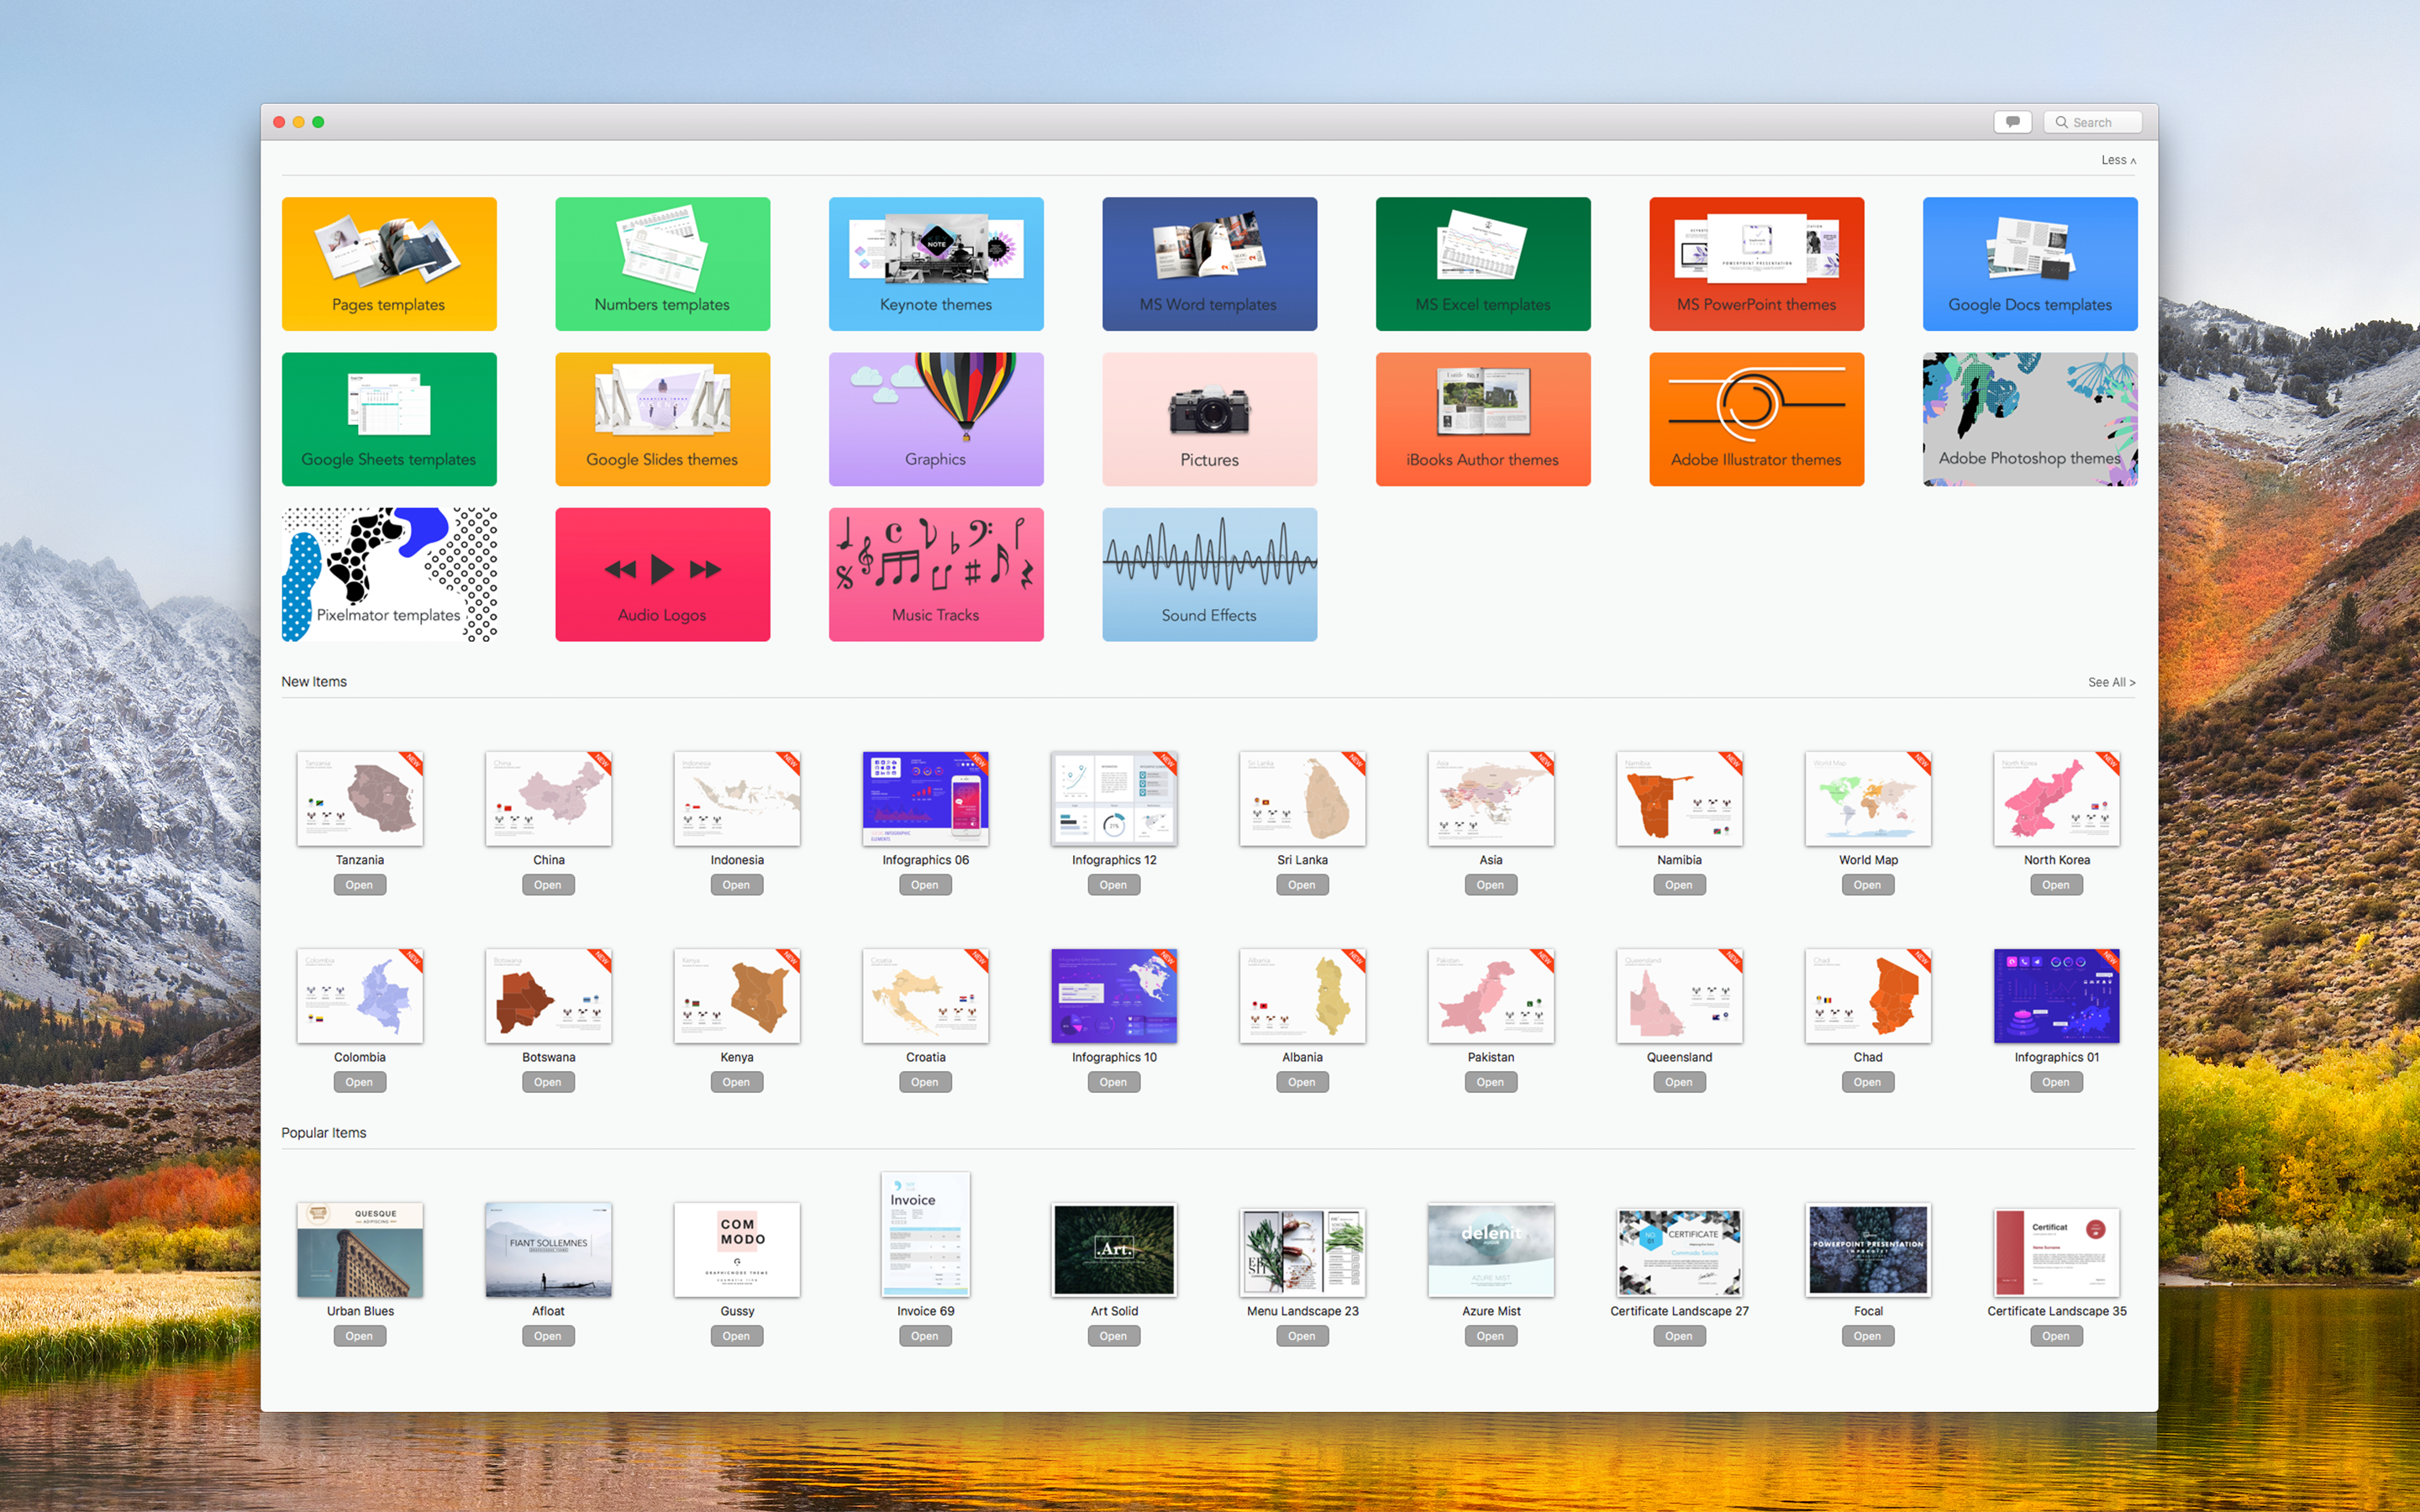This screenshot has width=2420, height=1512.
Task: Expand New Items via See All
Action: coord(2110,682)
